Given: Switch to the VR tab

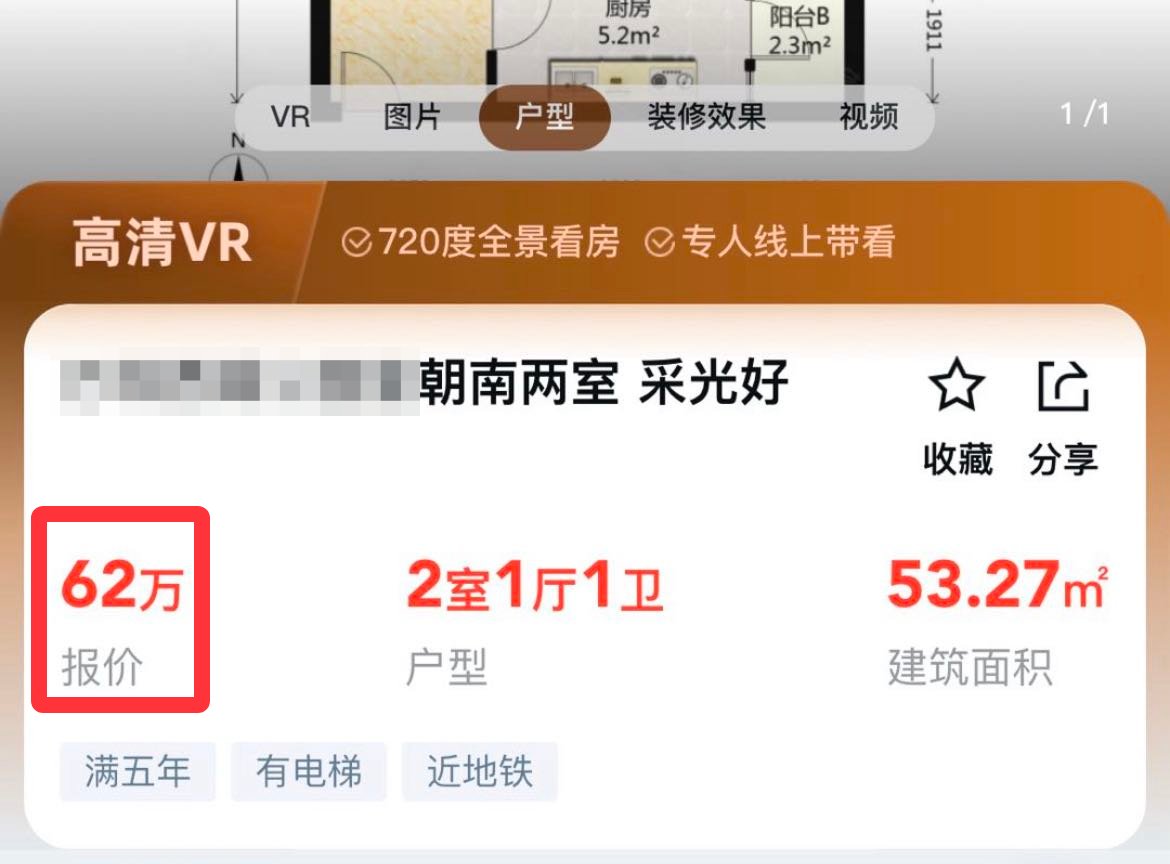Looking at the screenshot, I should [x=290, y=117].
